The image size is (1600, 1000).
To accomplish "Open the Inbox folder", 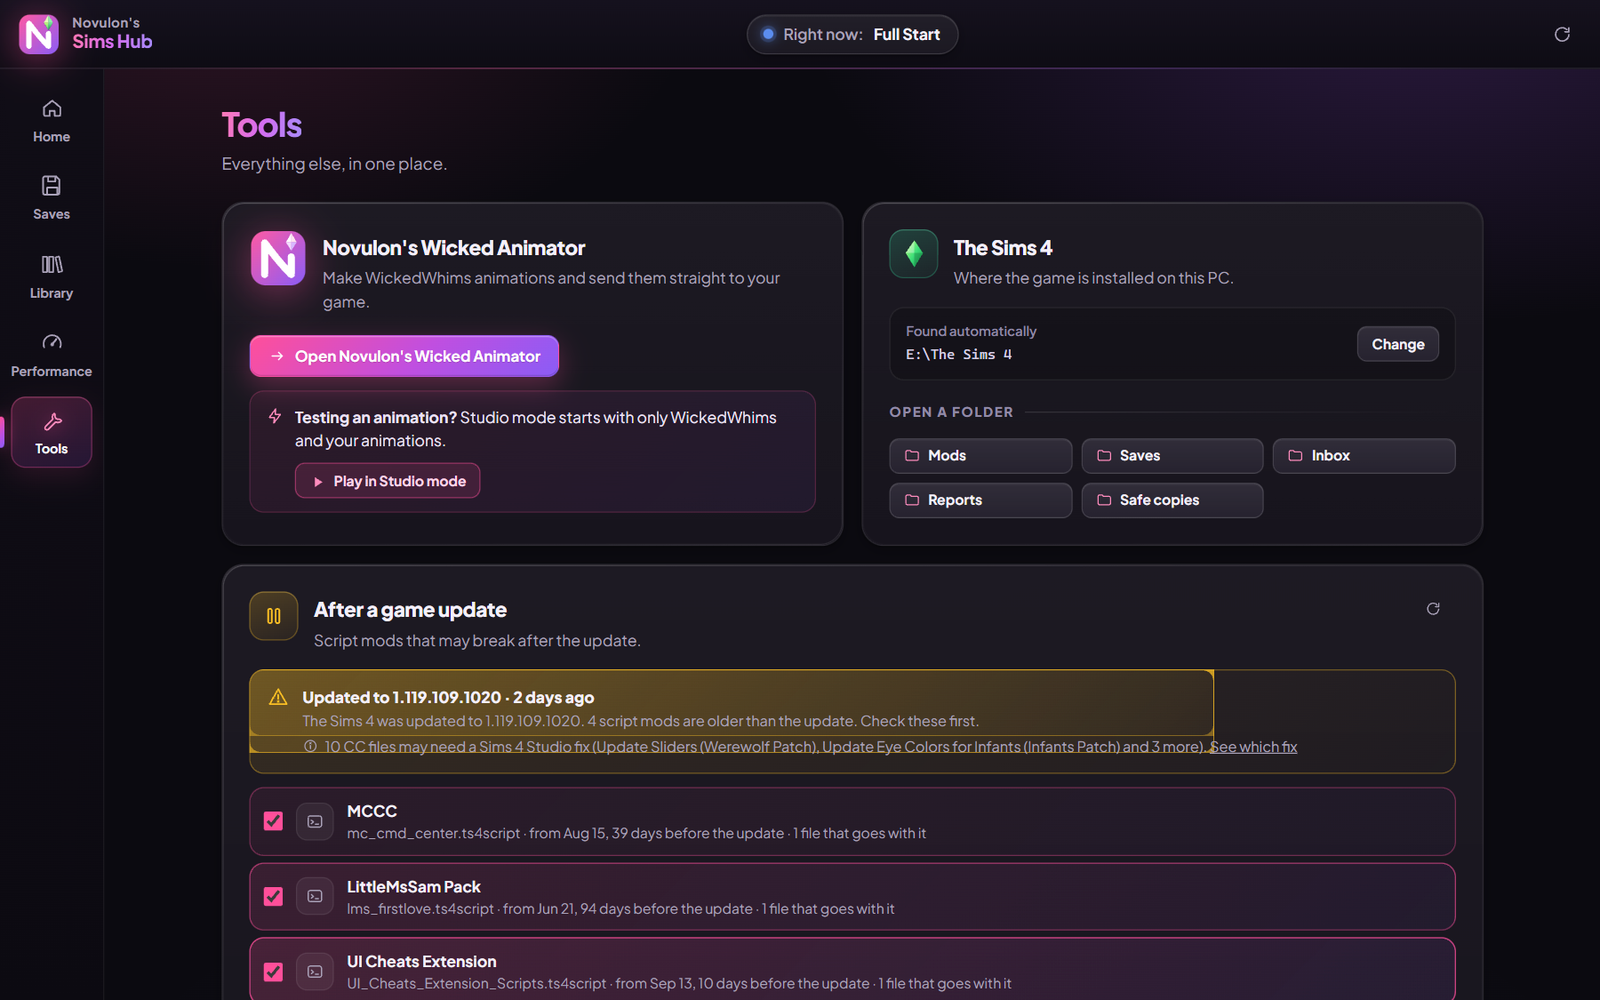I will point(1364,456).
